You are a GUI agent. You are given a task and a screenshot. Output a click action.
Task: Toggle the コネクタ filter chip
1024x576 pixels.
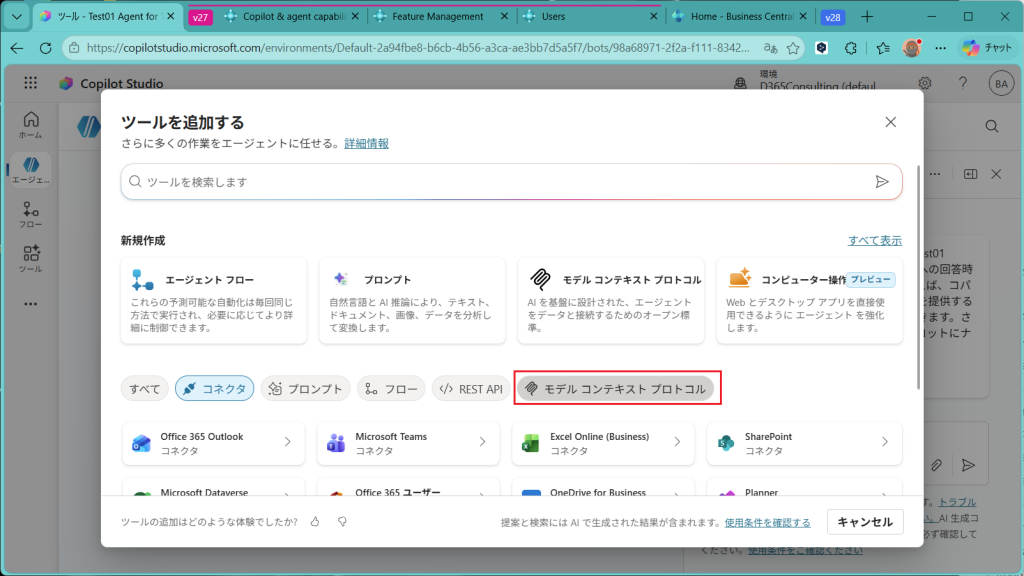(x=214, y=389)
